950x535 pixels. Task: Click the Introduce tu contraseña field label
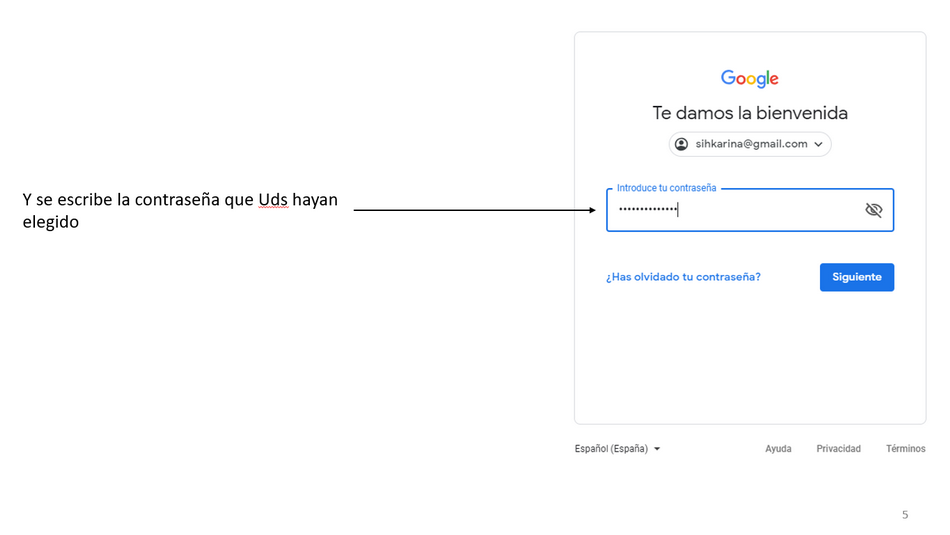(666, 188)
